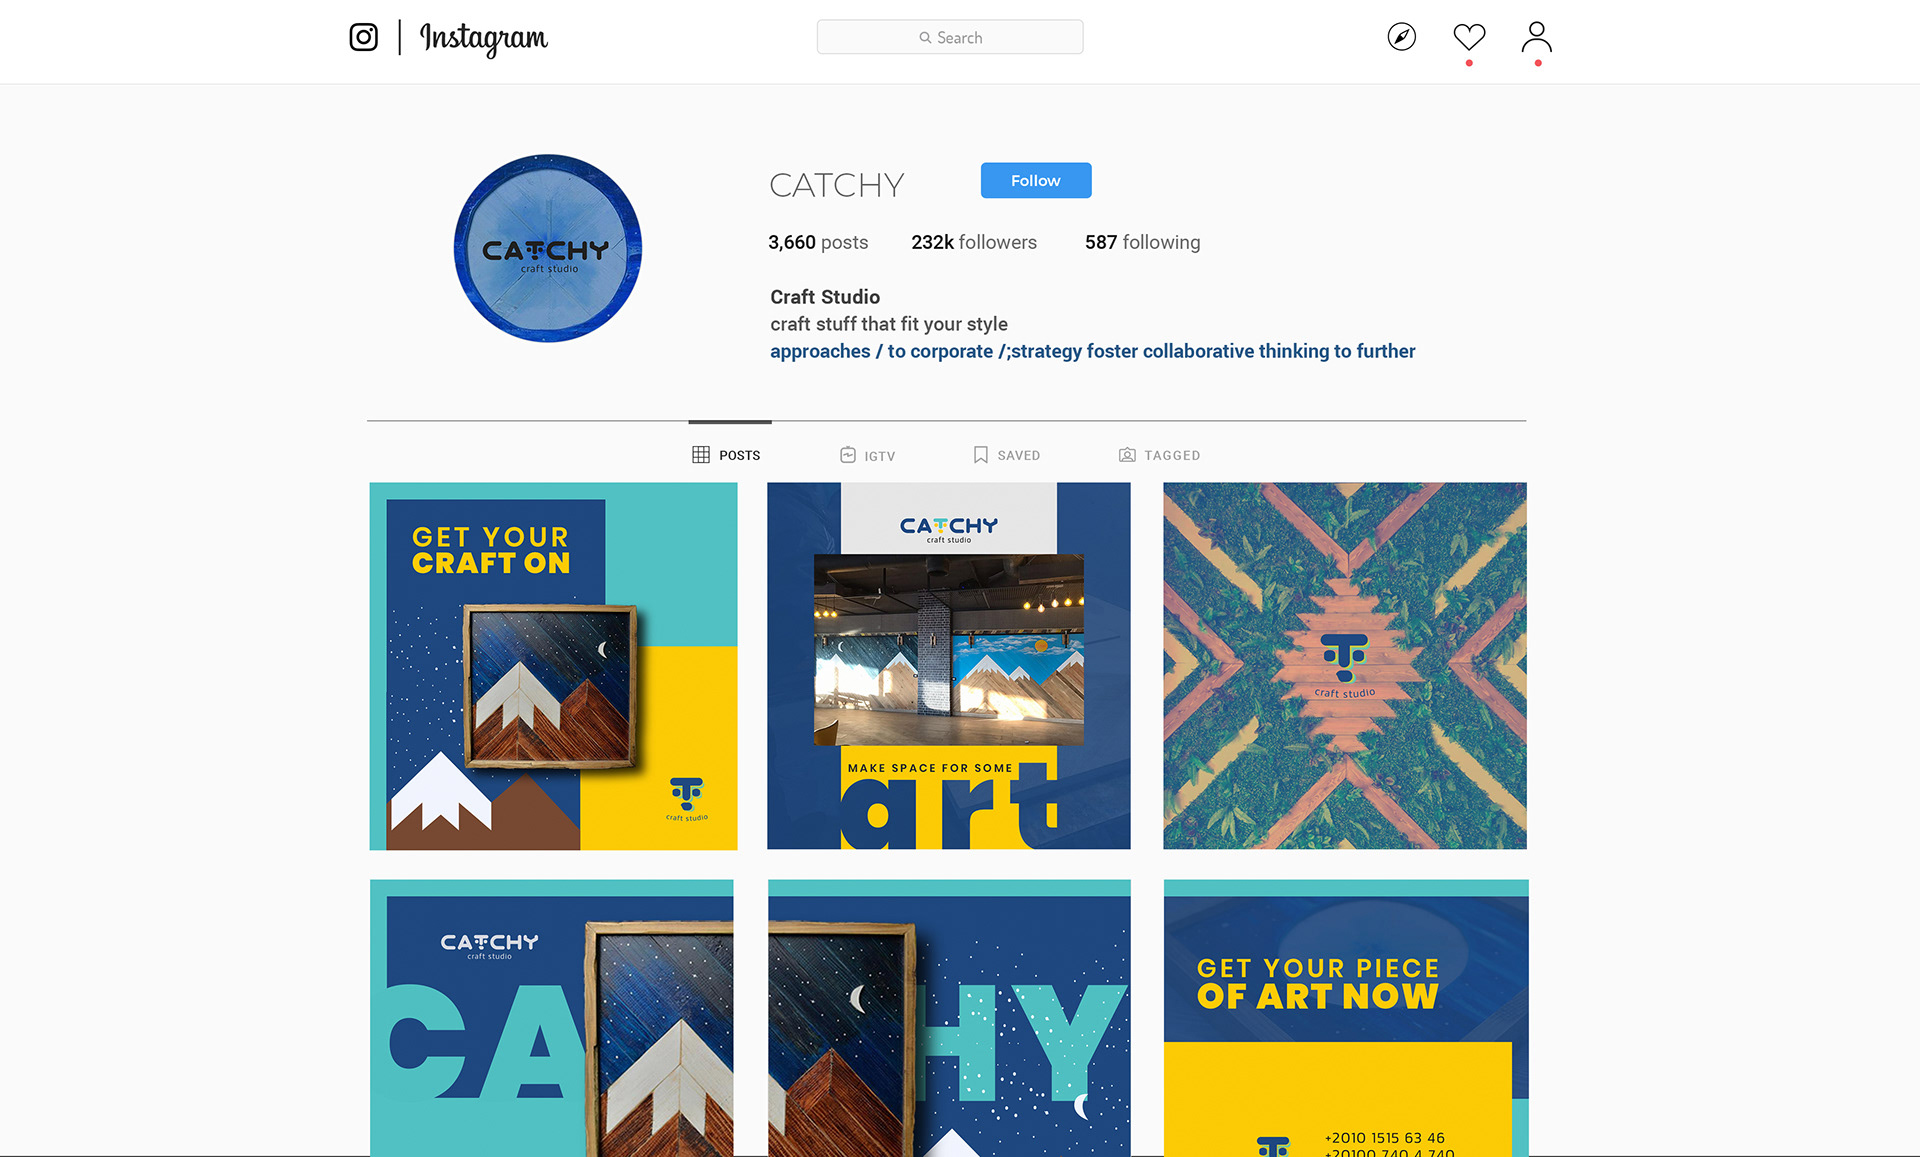
Task: Open the Make Space For Some Art post
Action: click(949, 666)
